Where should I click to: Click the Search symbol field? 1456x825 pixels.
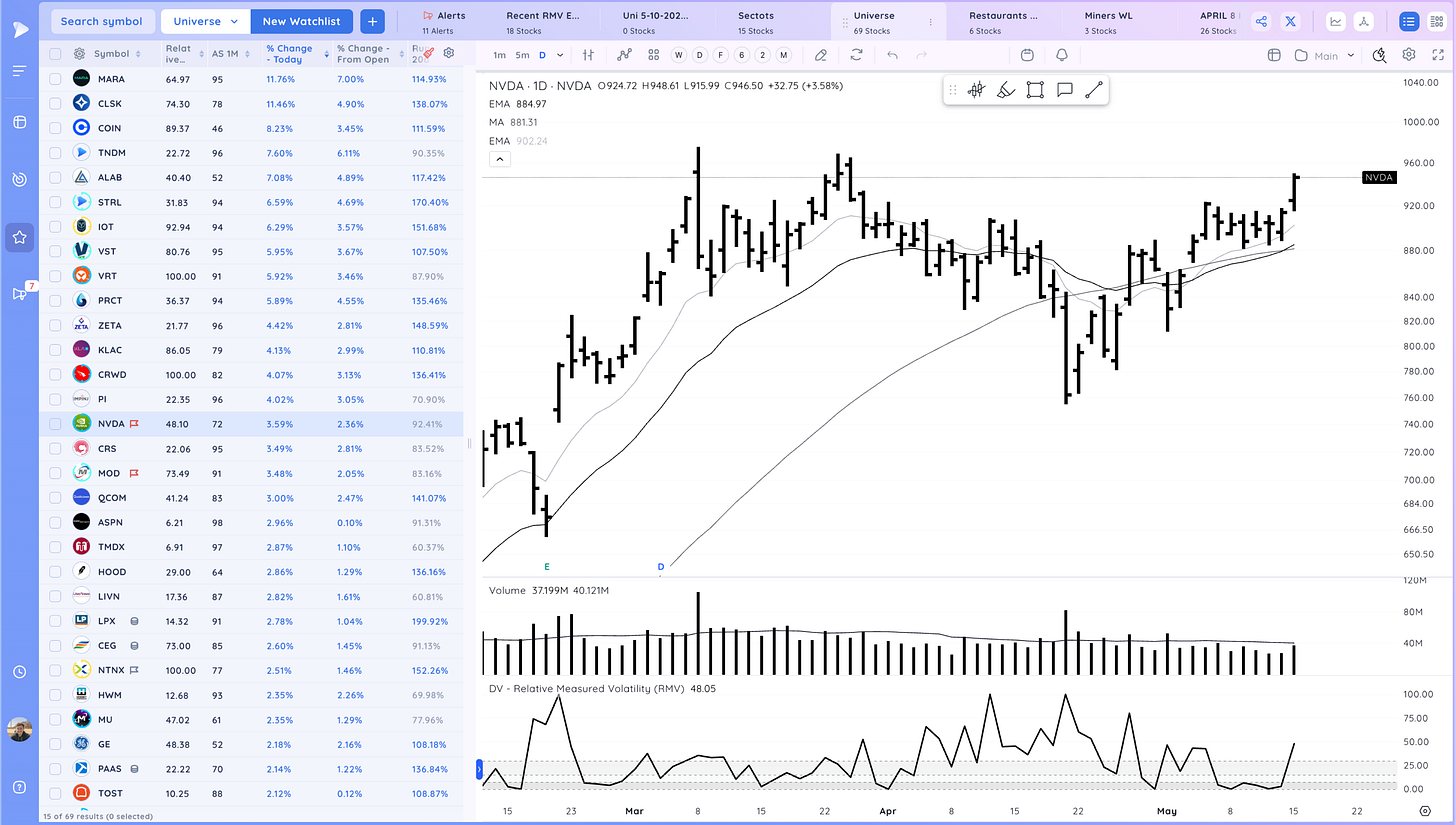[x=102, y=21]
